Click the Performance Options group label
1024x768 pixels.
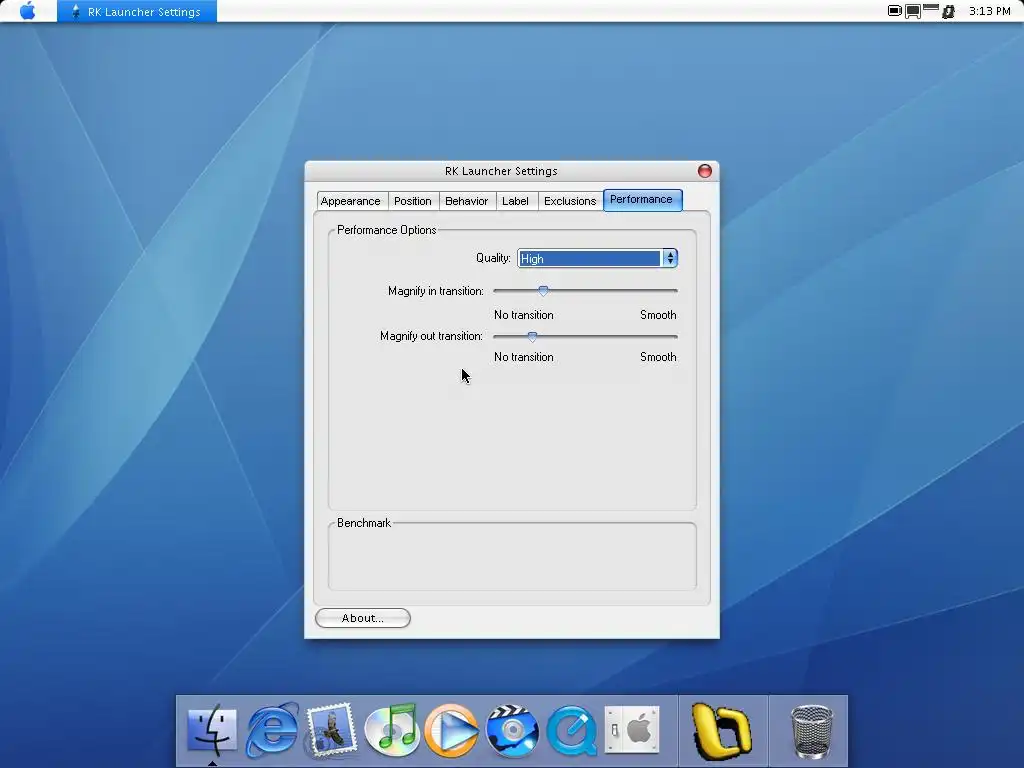387,230
